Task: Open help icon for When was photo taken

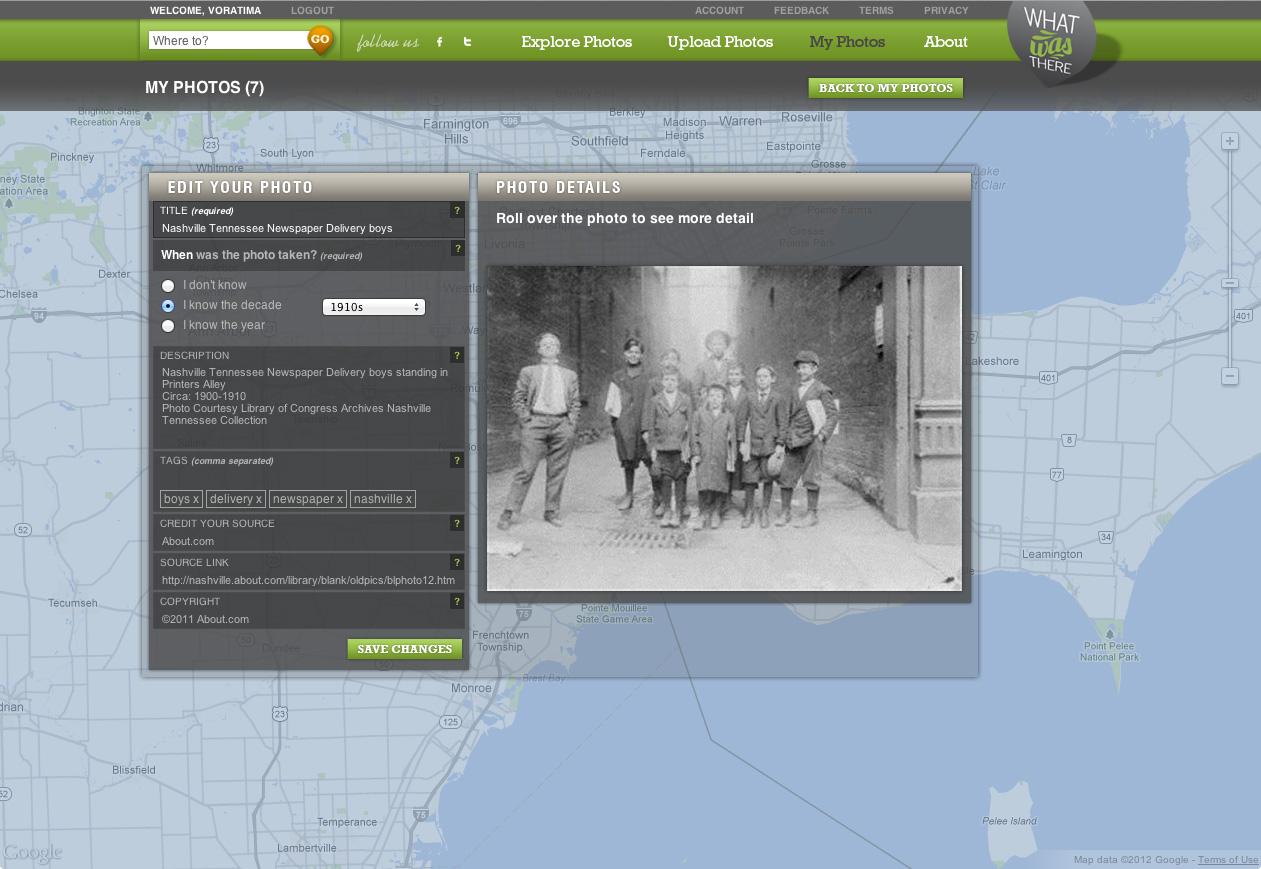Action: click(457, 248)
